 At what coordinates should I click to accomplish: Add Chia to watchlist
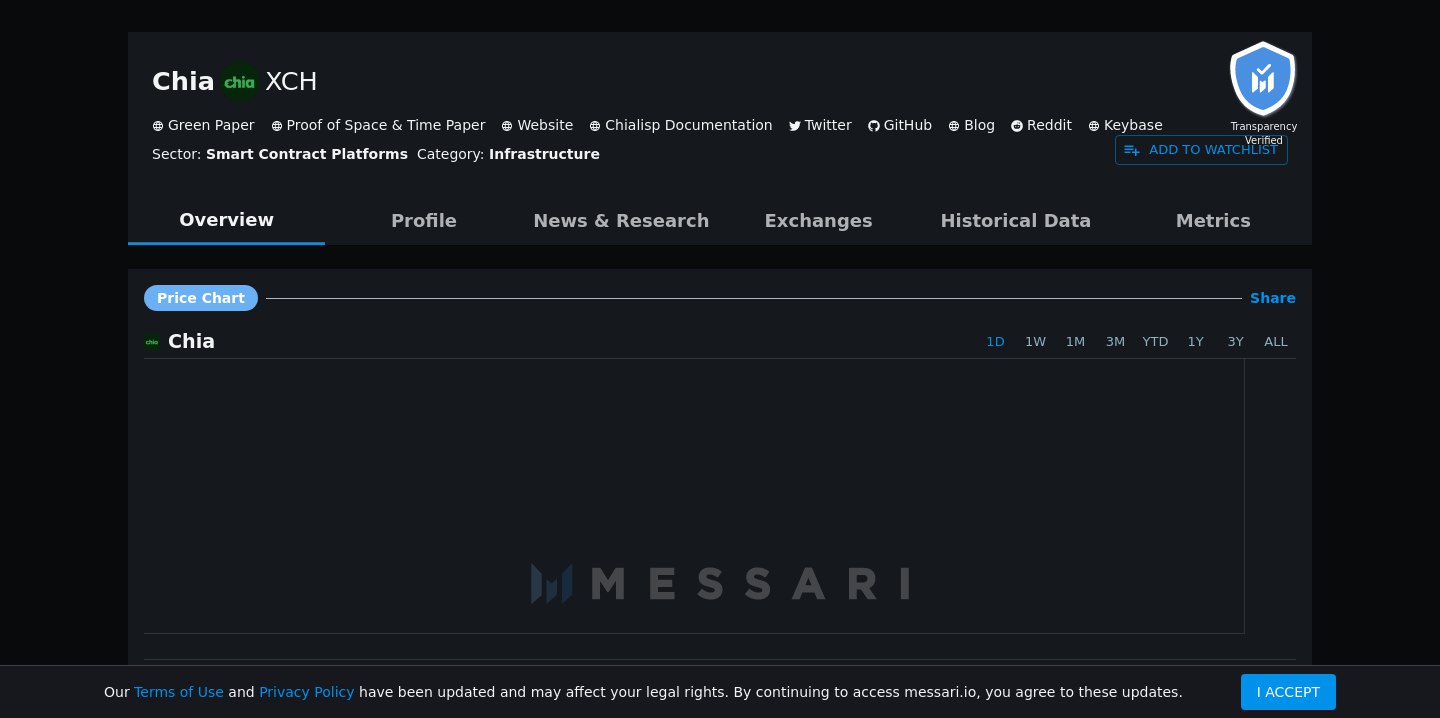point(1201,150)
